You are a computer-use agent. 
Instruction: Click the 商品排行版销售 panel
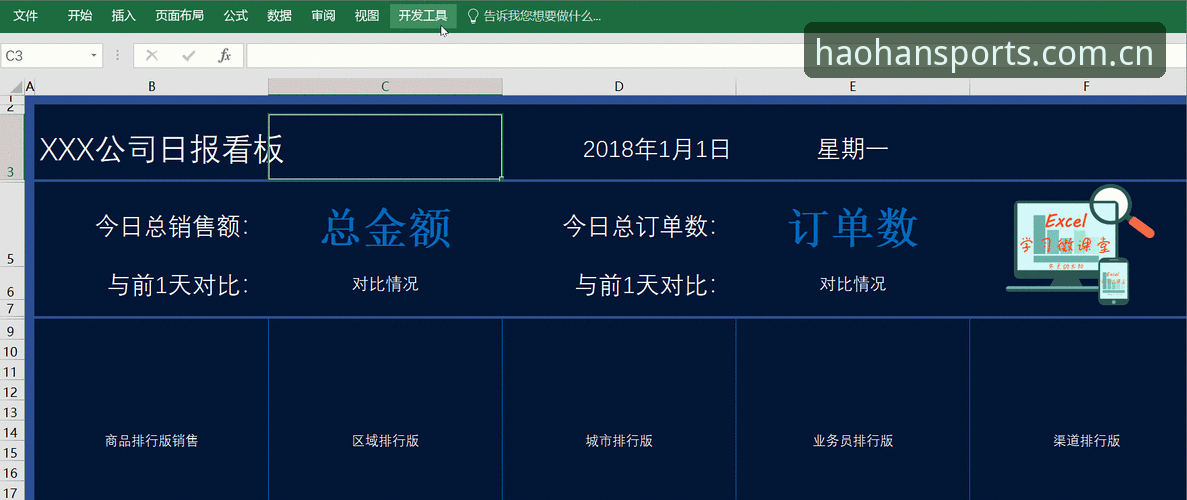pyautogui.click(x=151, y=441)
